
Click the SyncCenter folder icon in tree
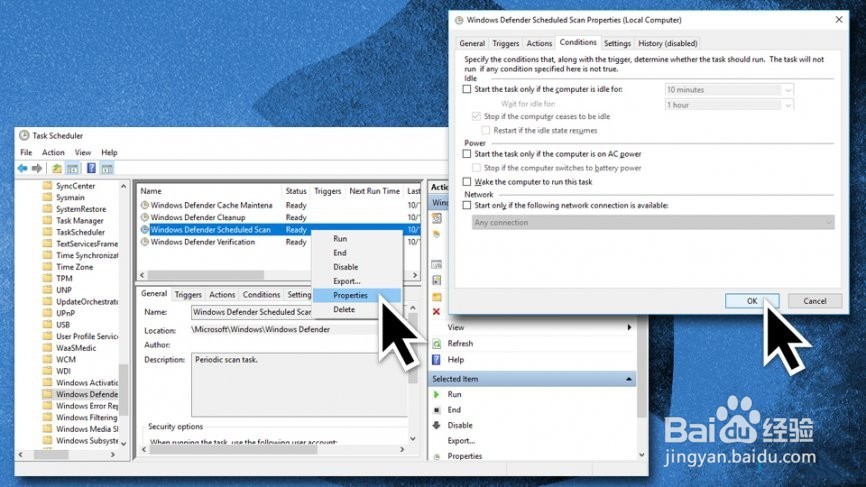(47, 186)
